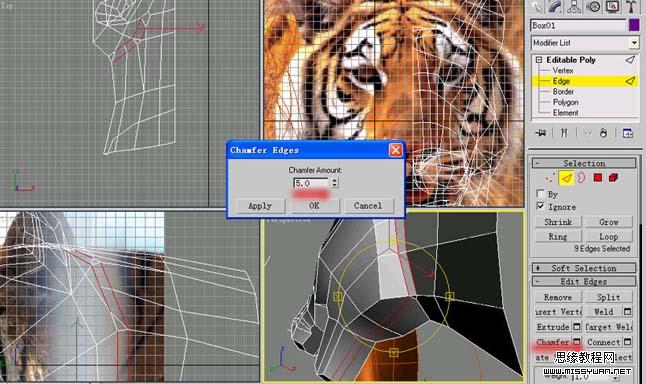This screenshot has width=646, height=384.
Task: Select Border level in modifier stack
Action: 563,91
